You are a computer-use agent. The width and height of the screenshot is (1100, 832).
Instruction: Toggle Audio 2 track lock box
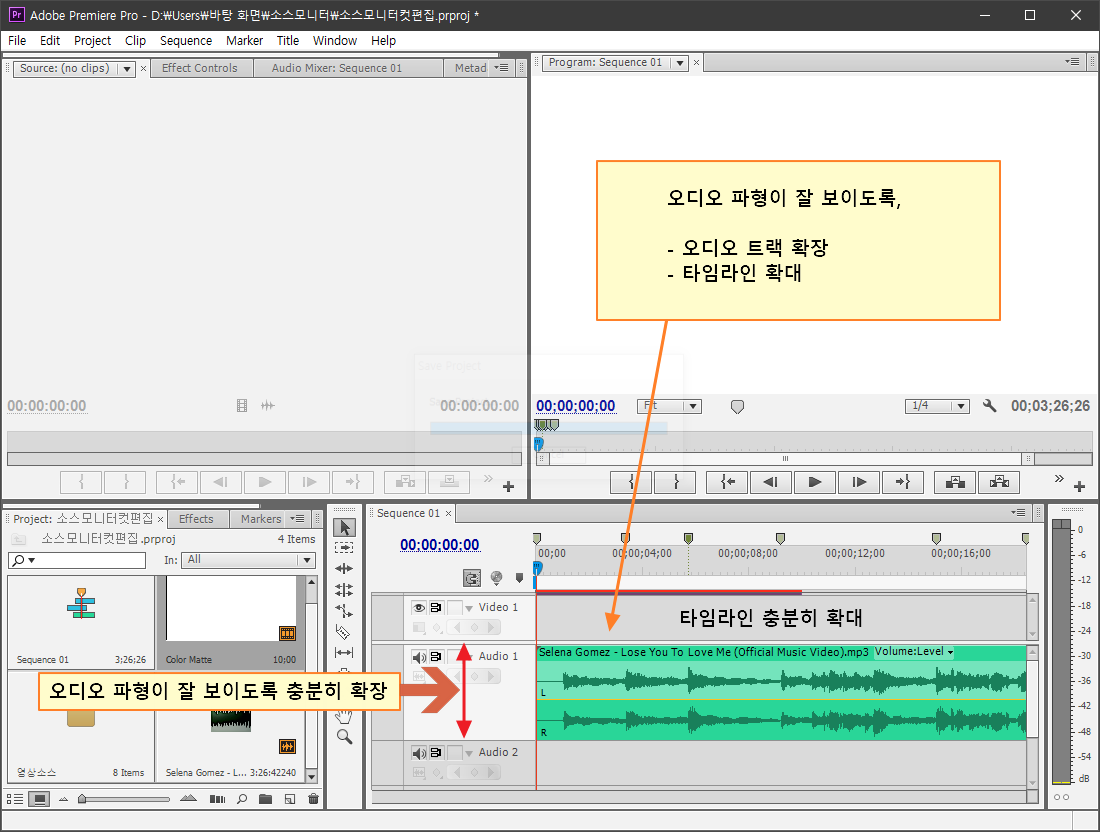(455, 753)
